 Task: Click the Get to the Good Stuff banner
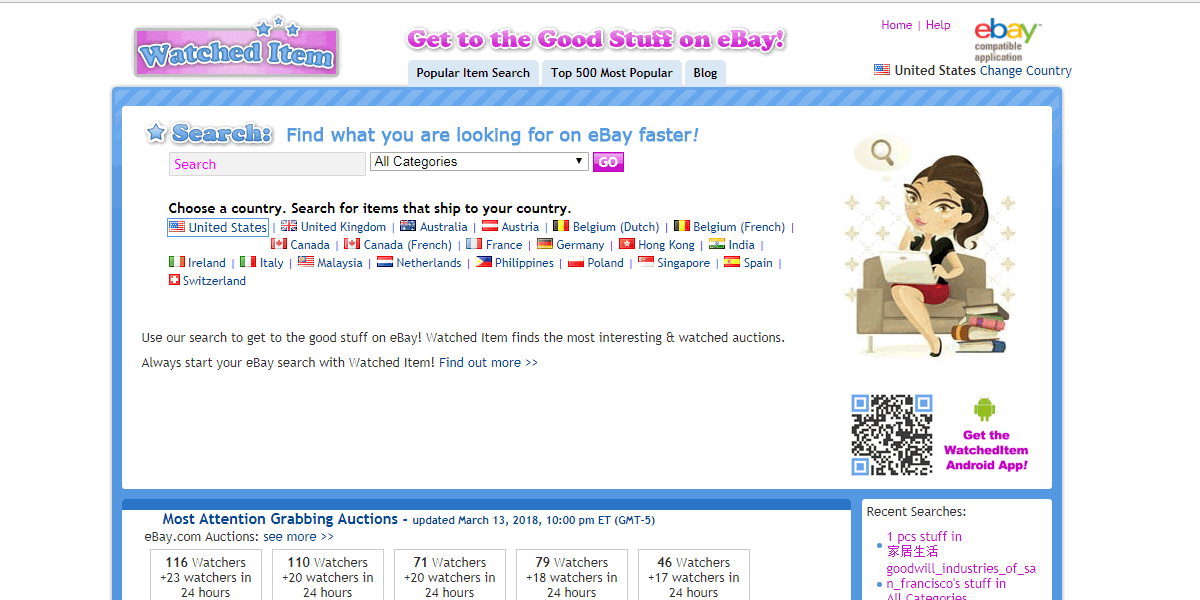point(596,39)
